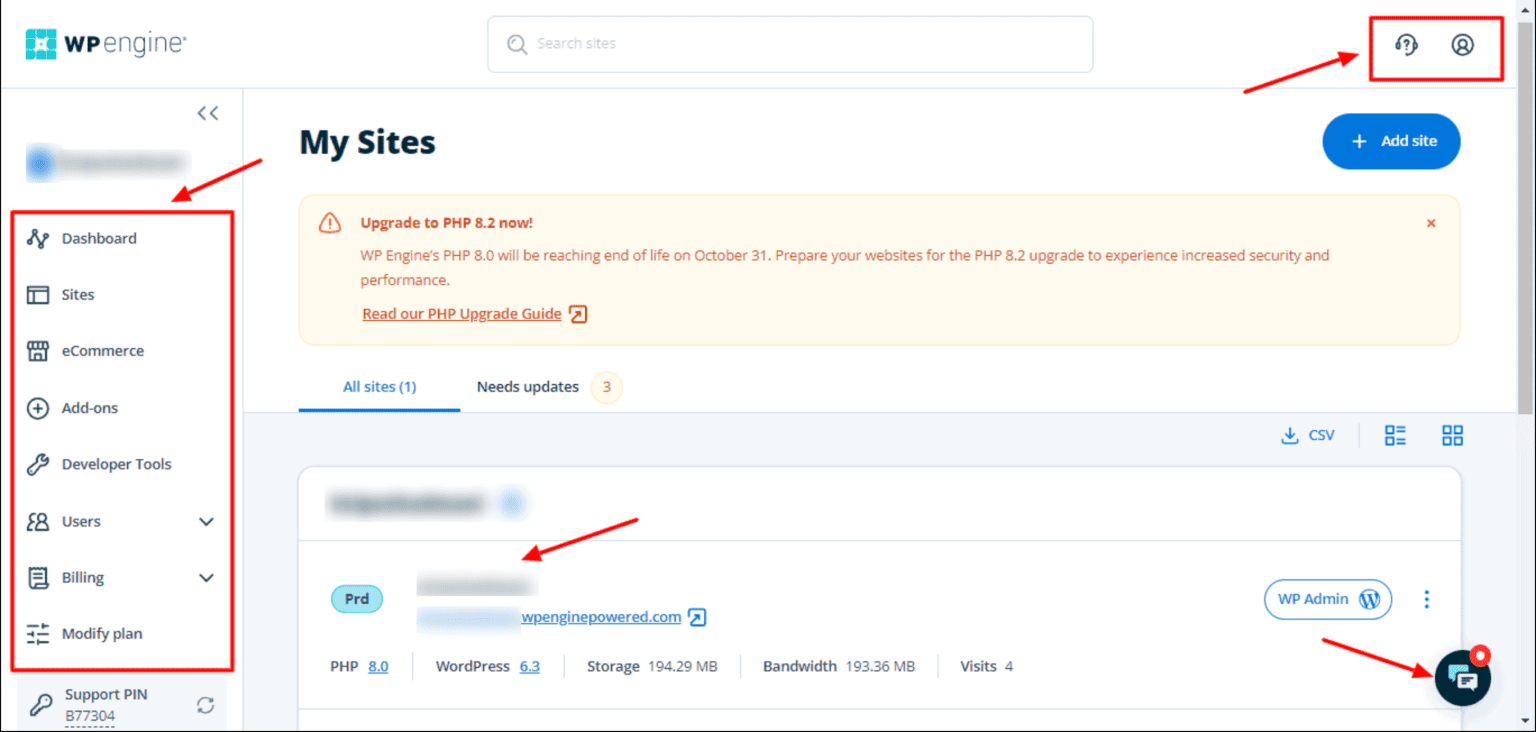Go to Developer Tools in sidebar
This screenshot has width=1536, height=732.
click(x=116, y=464)
